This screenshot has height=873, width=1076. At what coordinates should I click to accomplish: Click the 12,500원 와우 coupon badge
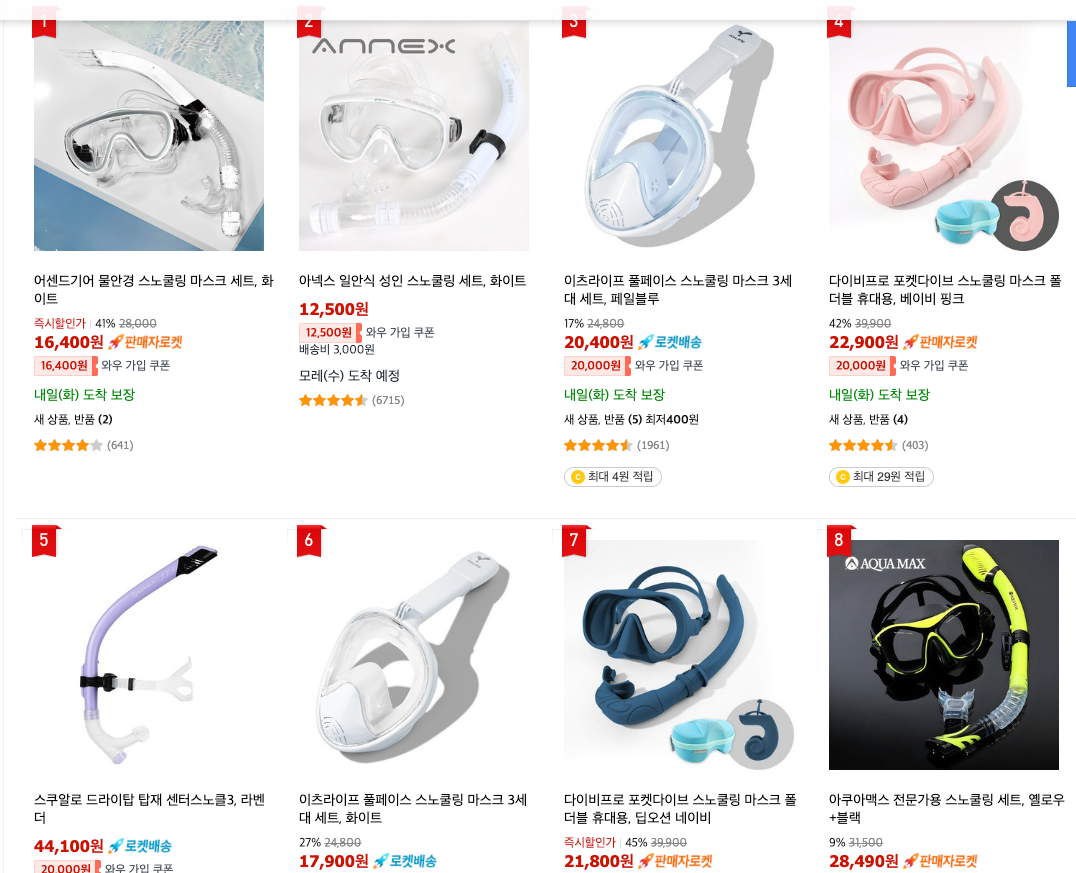coord(366,333)
